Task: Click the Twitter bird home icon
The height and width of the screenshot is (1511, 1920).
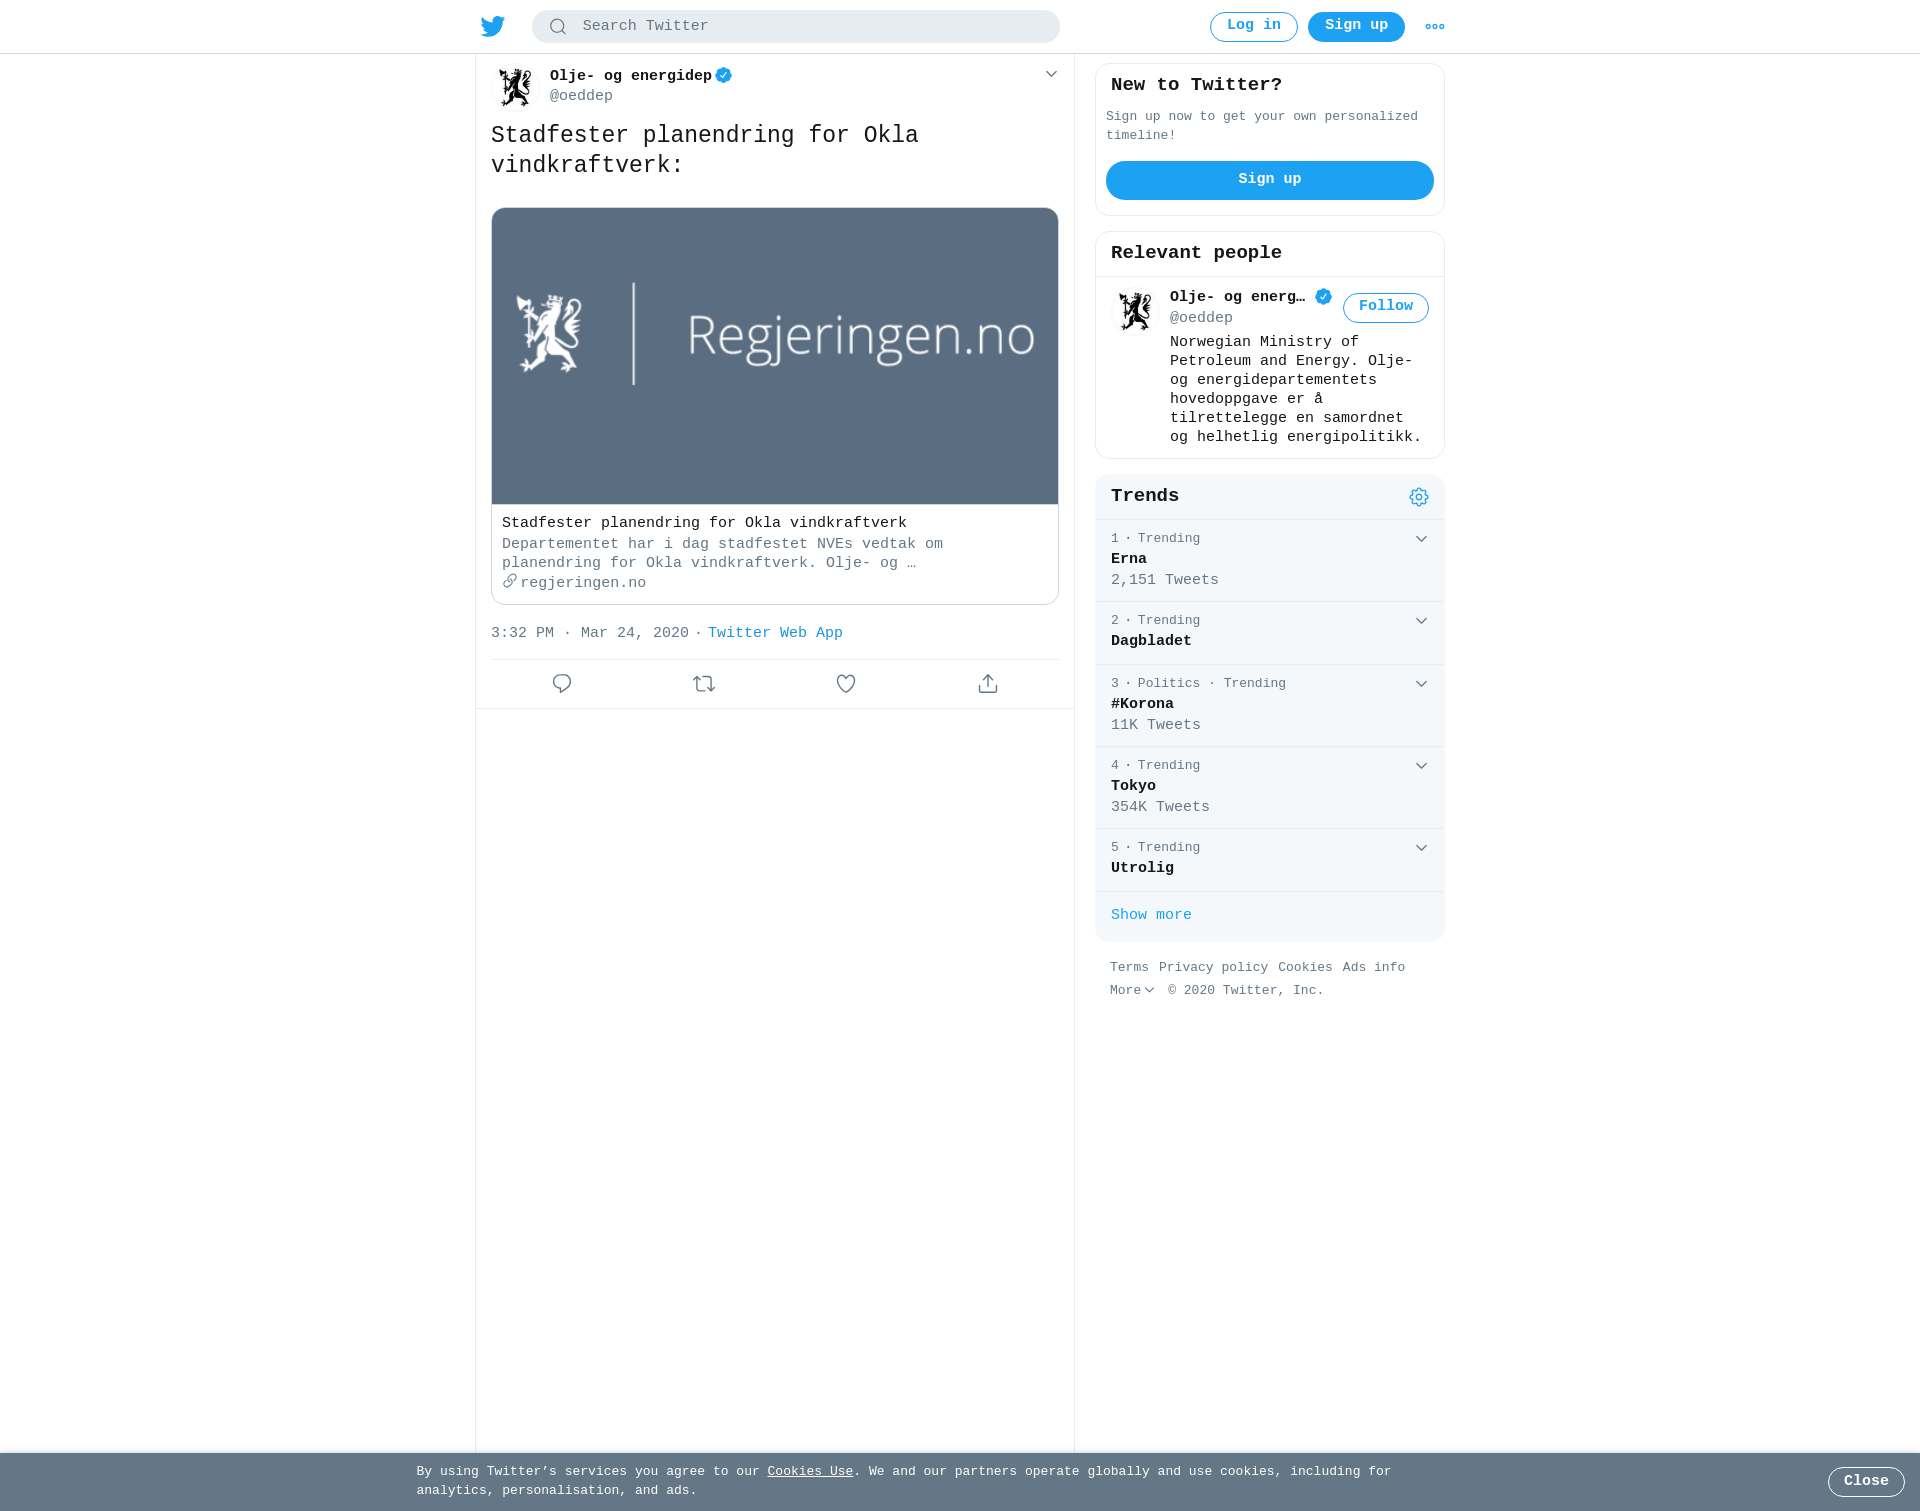Action: [493, 27]
